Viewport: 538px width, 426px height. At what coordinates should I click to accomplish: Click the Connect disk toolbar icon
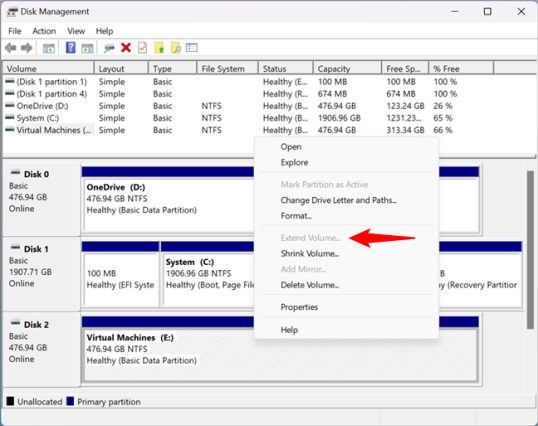(109, 48)
